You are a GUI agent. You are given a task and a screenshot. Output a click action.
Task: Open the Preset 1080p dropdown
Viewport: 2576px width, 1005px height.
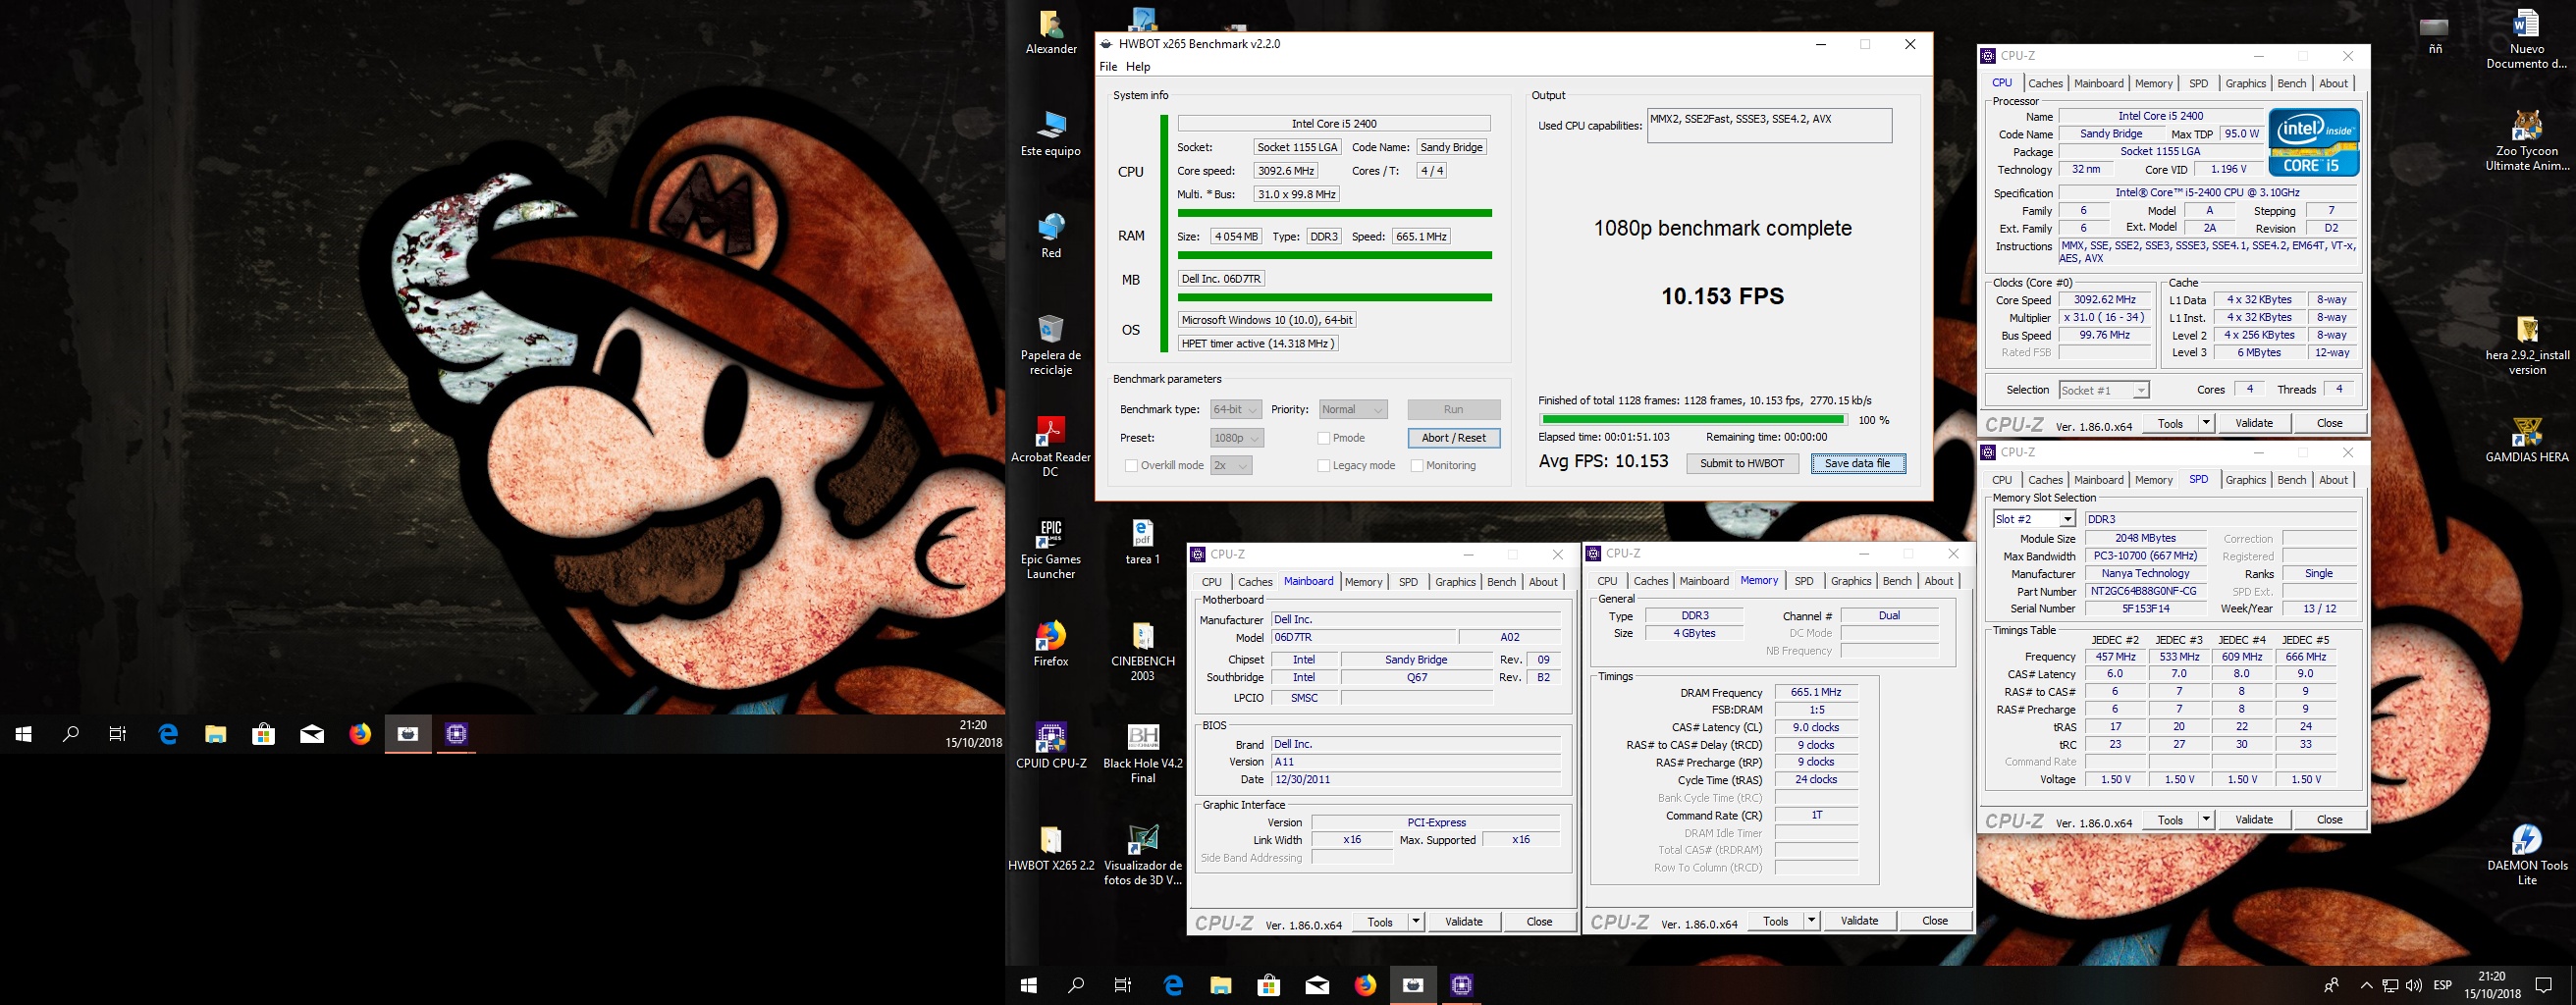pos(1237,438)
